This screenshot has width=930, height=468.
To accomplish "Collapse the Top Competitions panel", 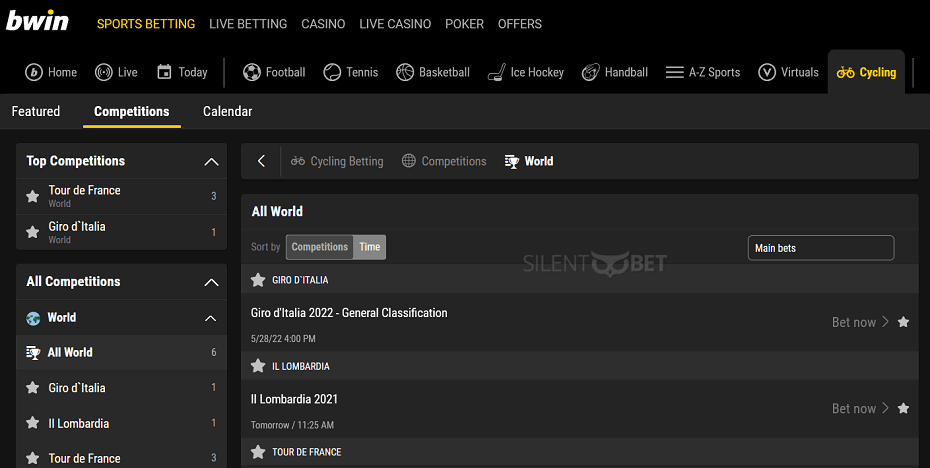I will point(211,161).
